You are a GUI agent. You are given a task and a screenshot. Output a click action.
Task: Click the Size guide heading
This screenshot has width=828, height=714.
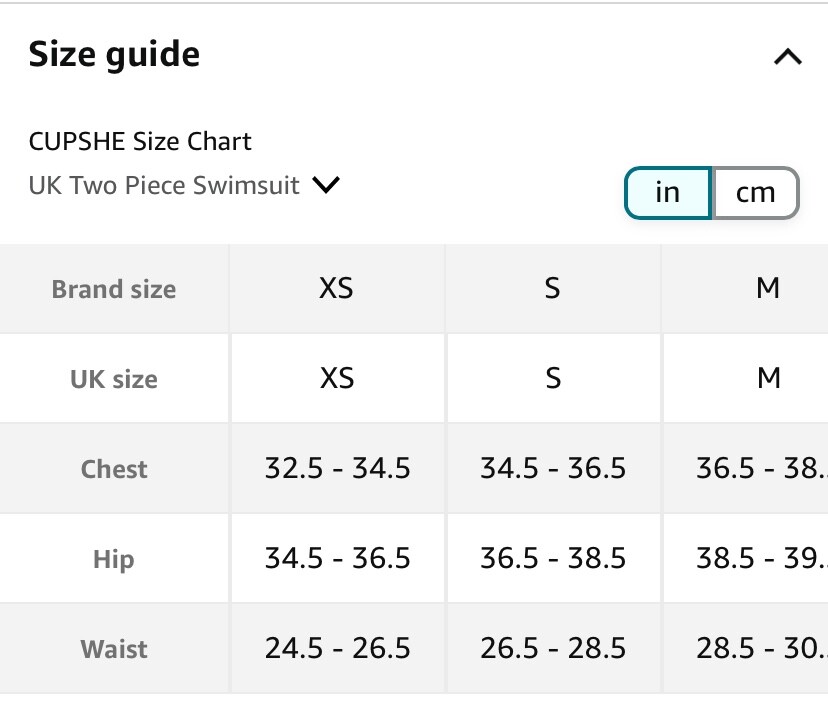[114, 54]
